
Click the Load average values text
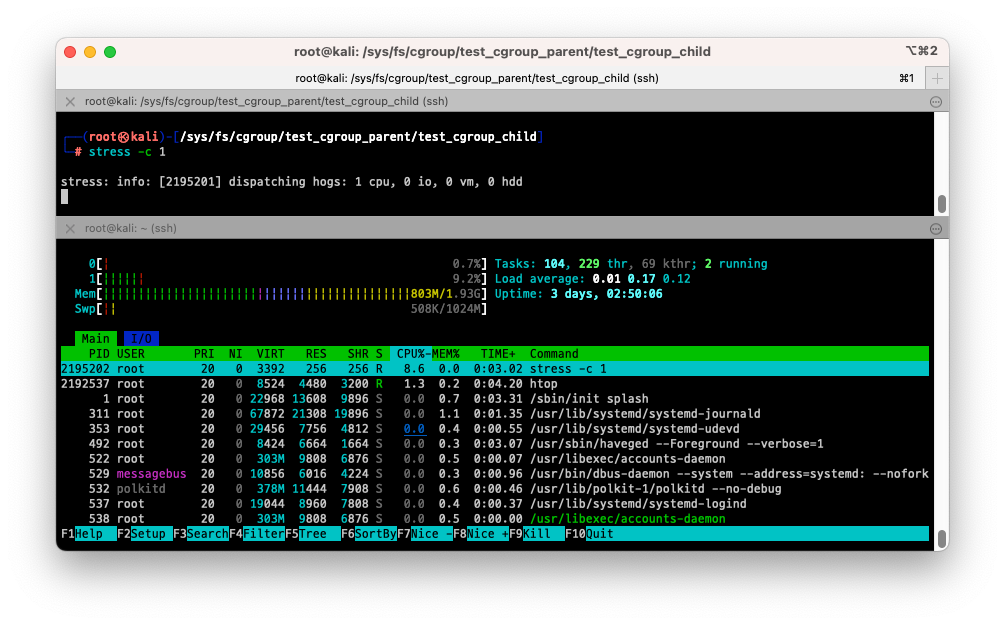point(642,279)
